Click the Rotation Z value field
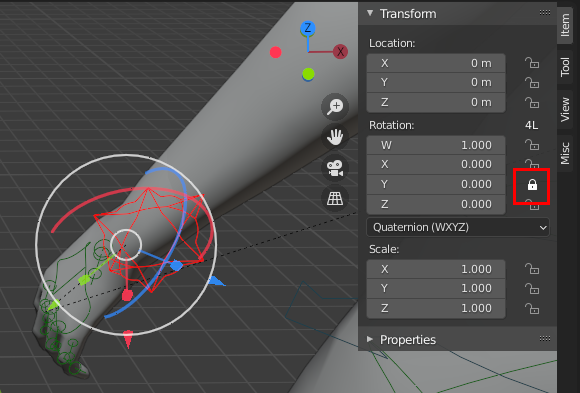Screen dimensions: 580x393 (436, 204)
